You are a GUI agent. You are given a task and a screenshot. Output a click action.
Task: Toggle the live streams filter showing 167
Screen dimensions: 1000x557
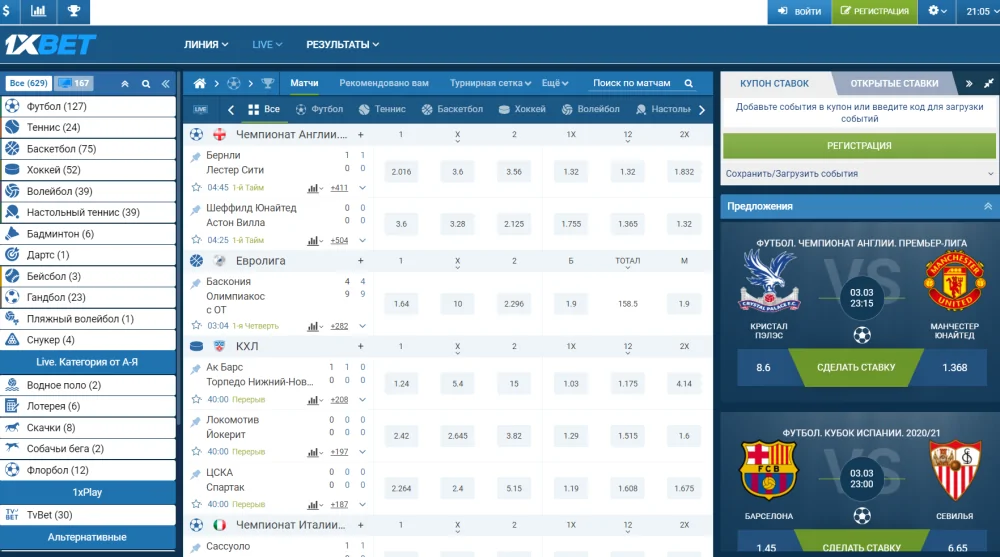(74, 83)
